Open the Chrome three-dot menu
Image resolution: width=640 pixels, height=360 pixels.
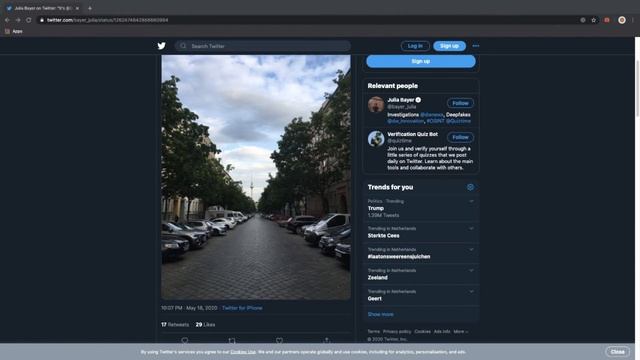coord(633,20)
